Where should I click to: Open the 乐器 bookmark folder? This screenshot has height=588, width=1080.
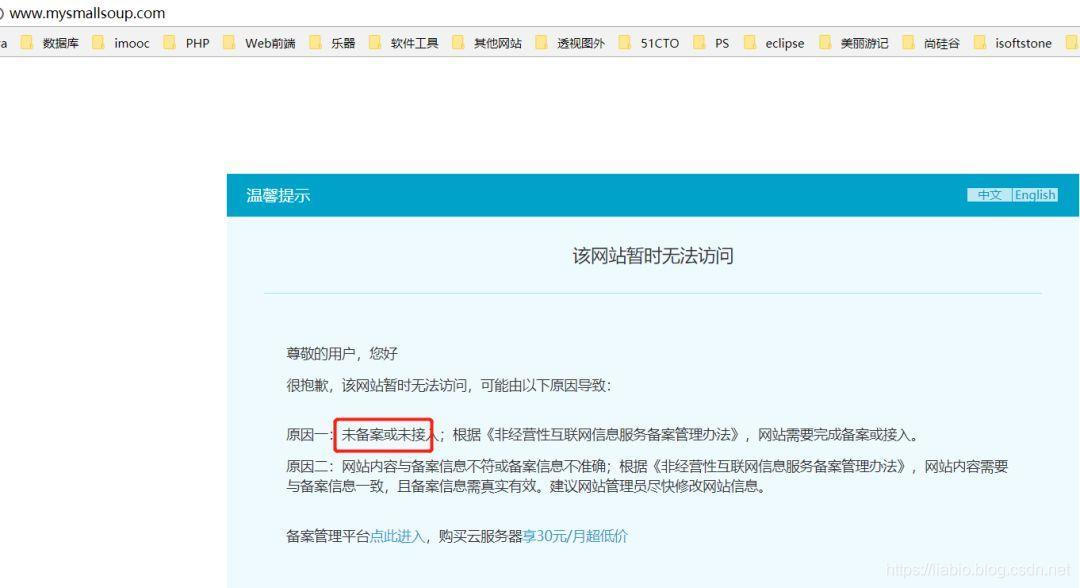[332, 43]
